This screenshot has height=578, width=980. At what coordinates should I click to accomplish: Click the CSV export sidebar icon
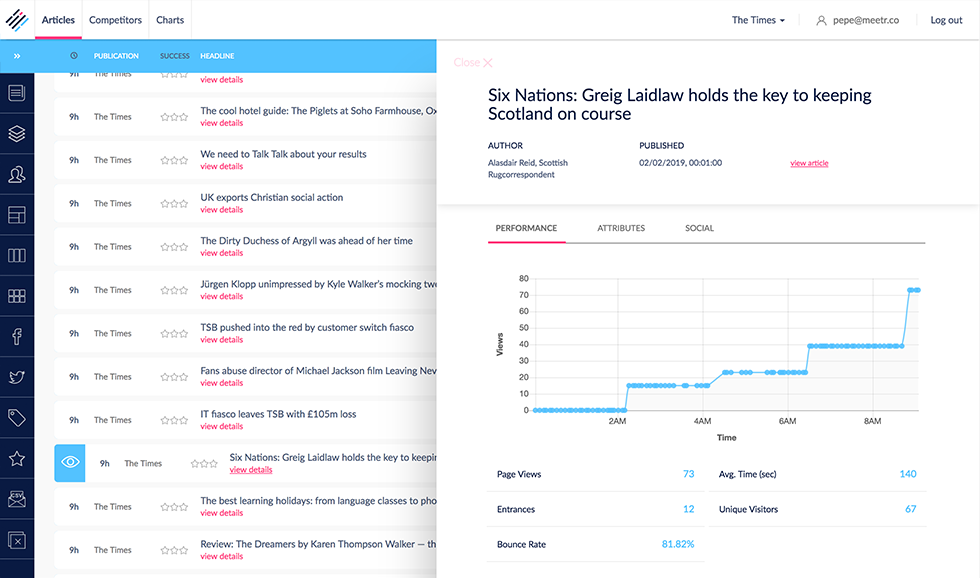pyautogui.click(x=17, y=499)
